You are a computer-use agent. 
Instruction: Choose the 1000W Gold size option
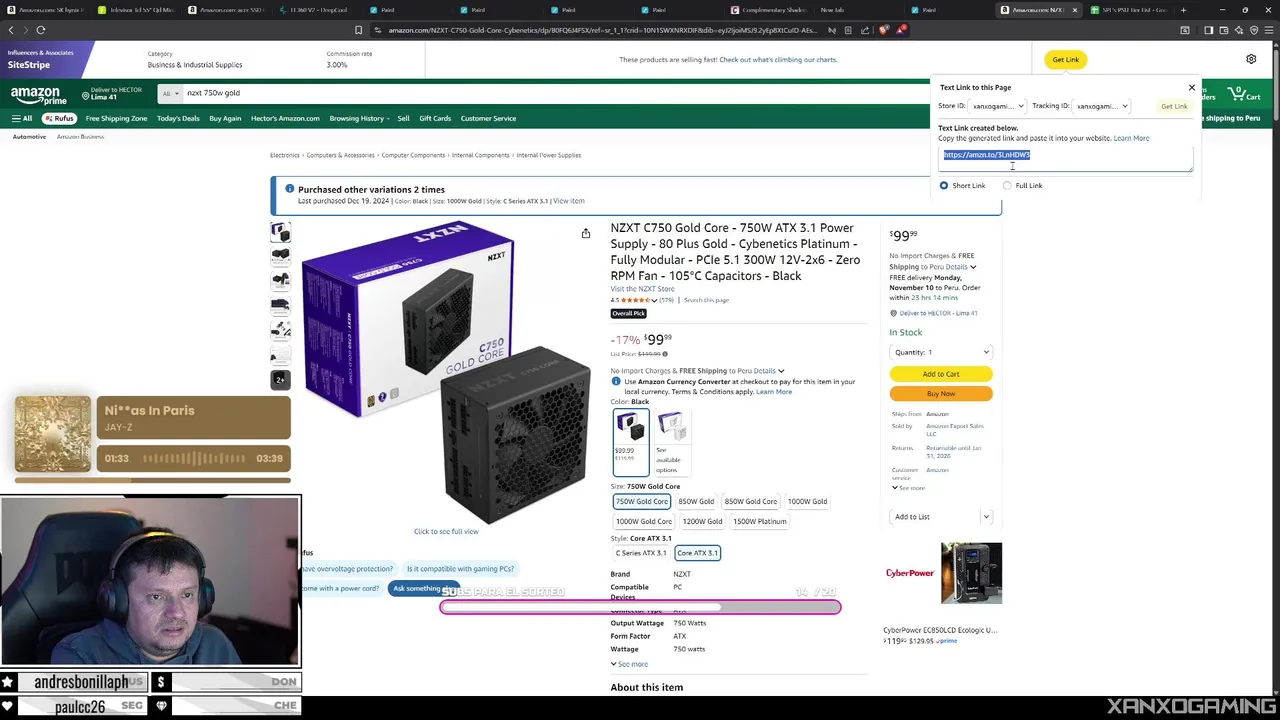[x=807, y=501]
